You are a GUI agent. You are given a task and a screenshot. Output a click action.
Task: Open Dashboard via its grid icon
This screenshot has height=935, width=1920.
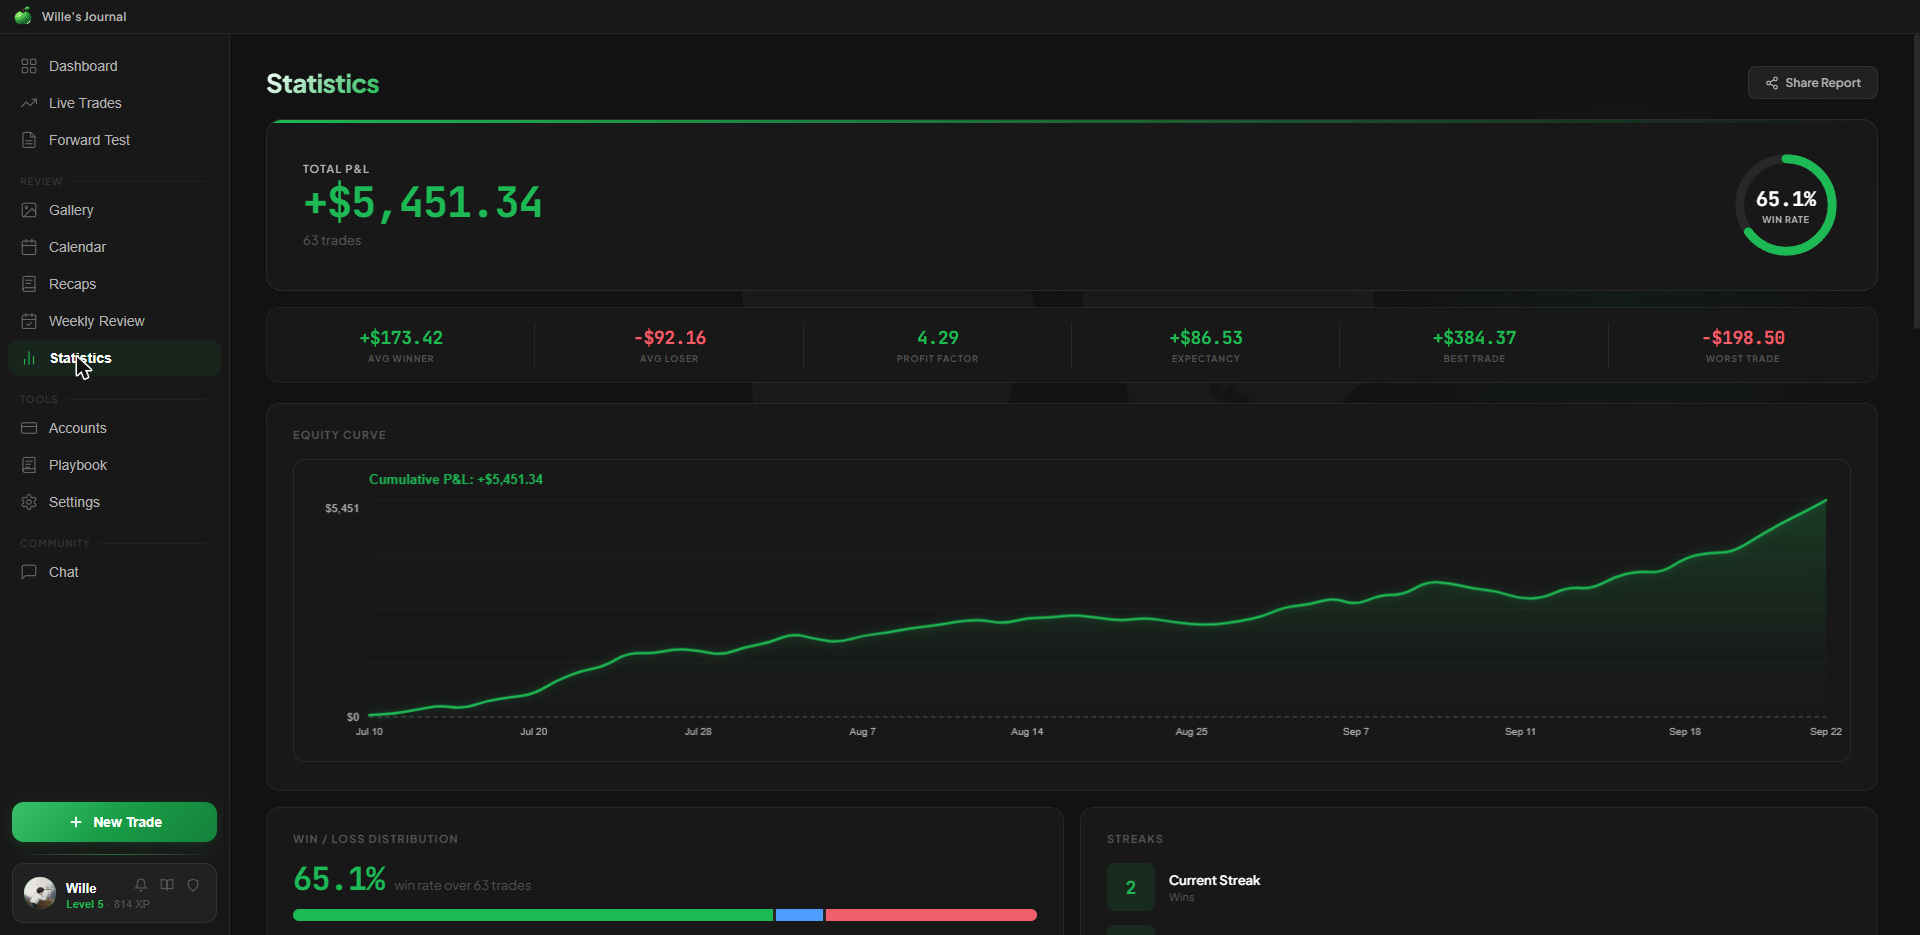(x=29, y=66)
